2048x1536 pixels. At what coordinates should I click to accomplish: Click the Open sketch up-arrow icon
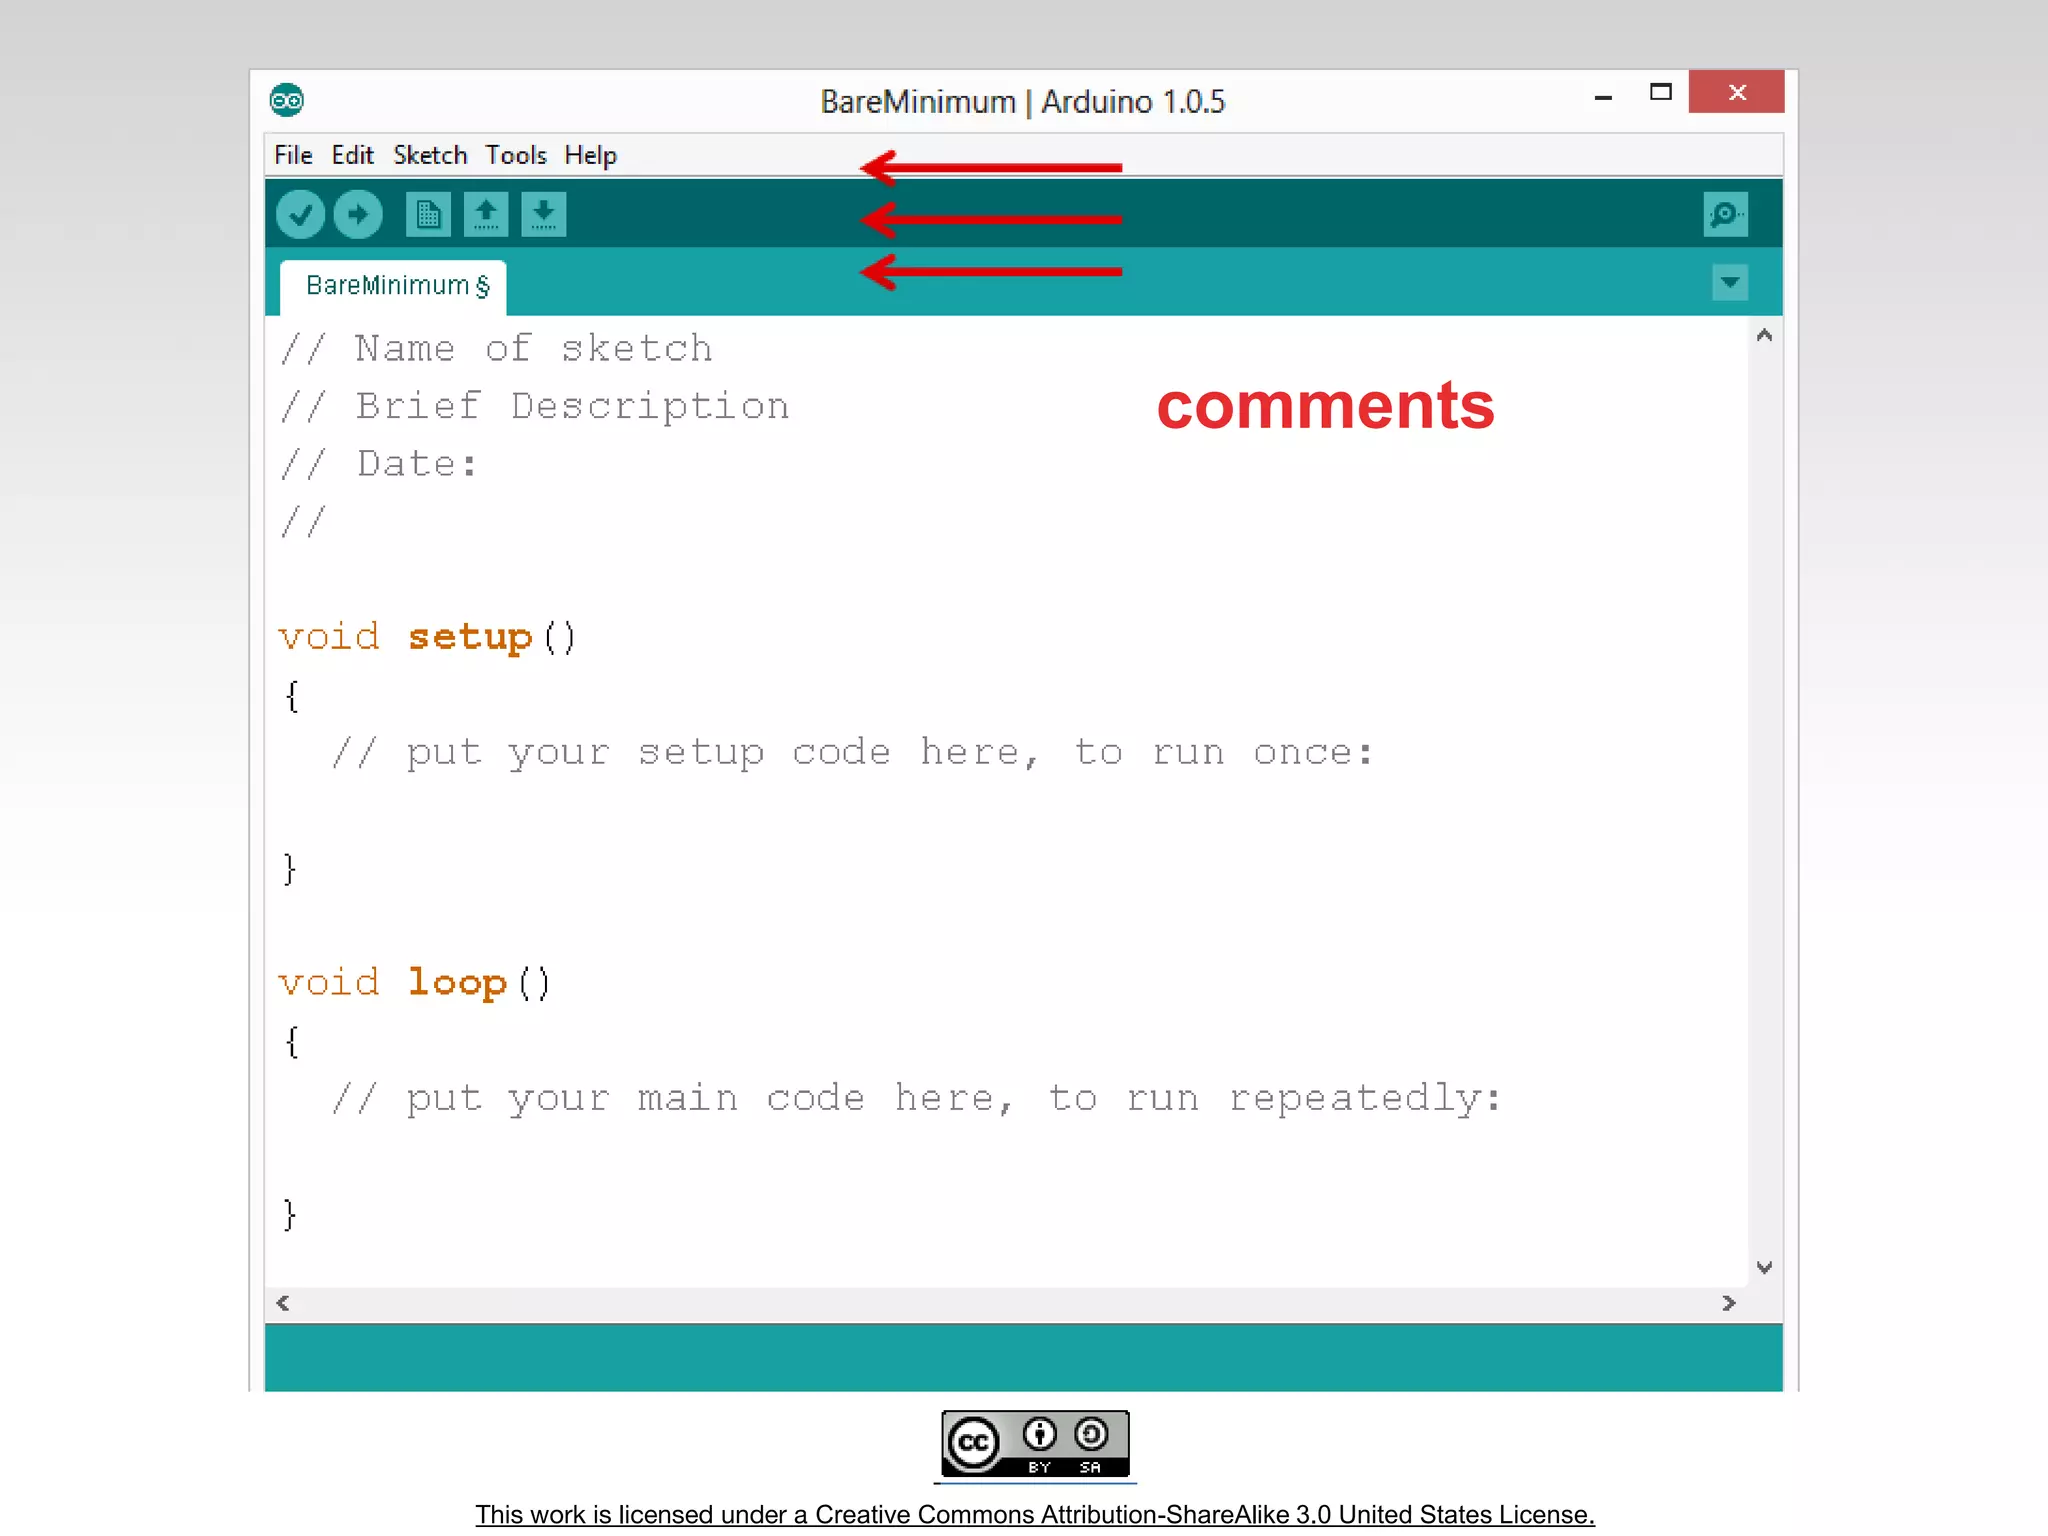coord(486,215)
